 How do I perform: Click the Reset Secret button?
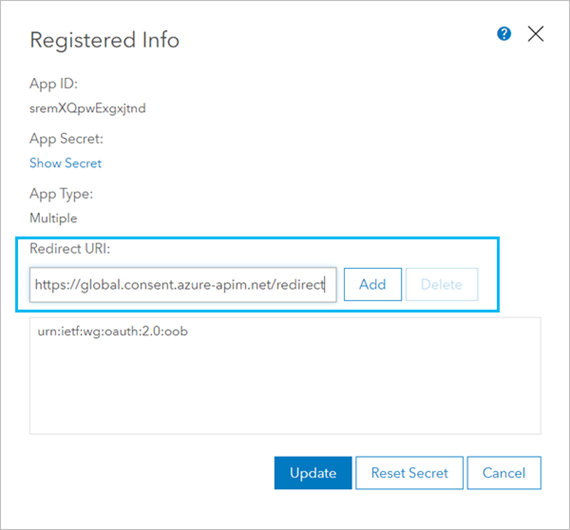click(x=409, y=473)
